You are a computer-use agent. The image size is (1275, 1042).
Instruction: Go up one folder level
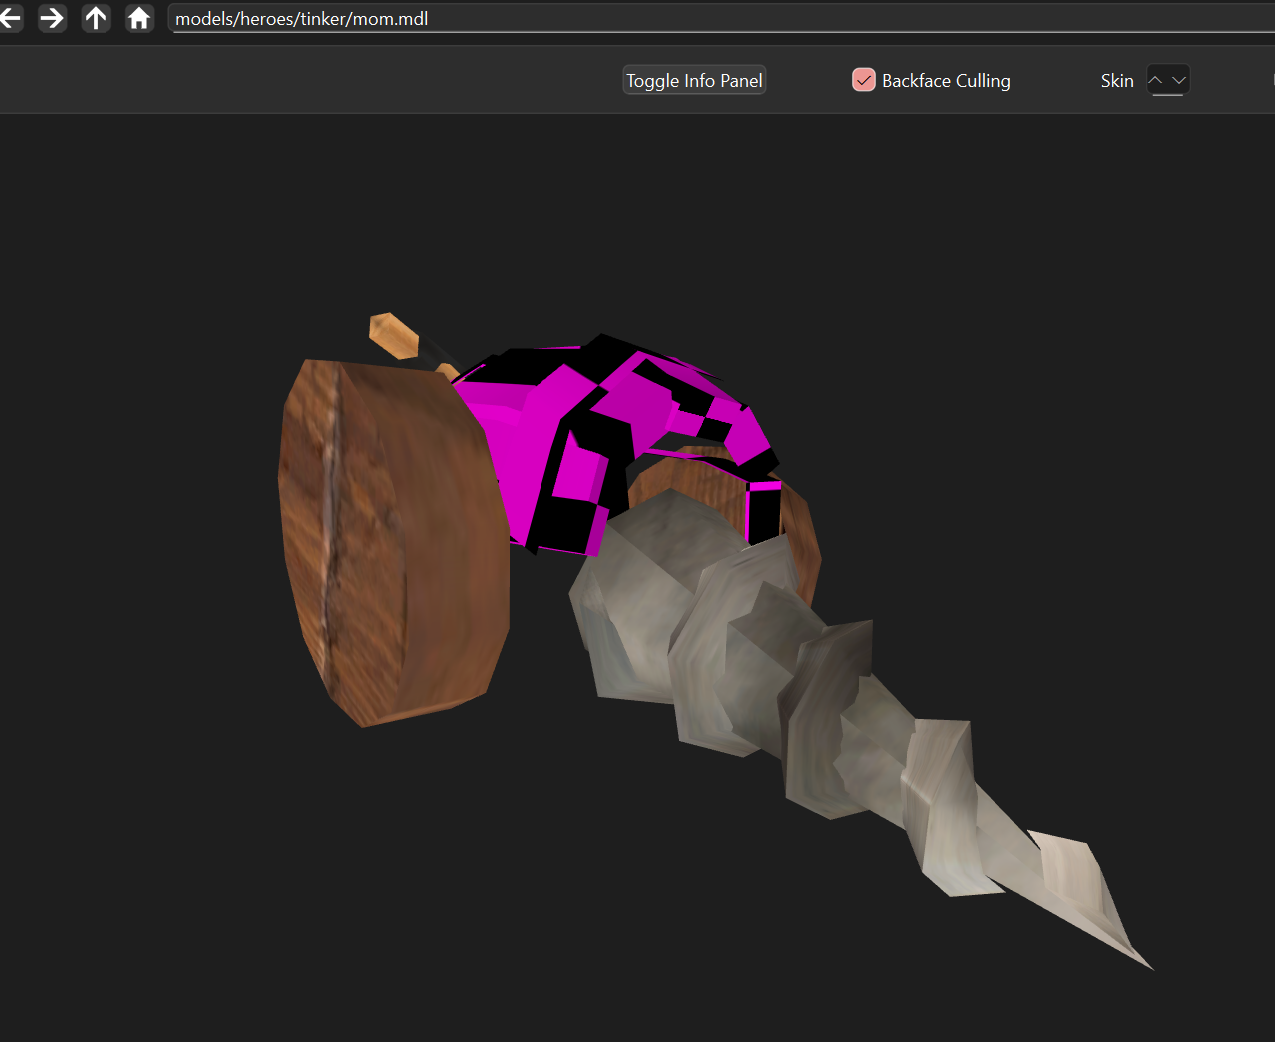96,18
